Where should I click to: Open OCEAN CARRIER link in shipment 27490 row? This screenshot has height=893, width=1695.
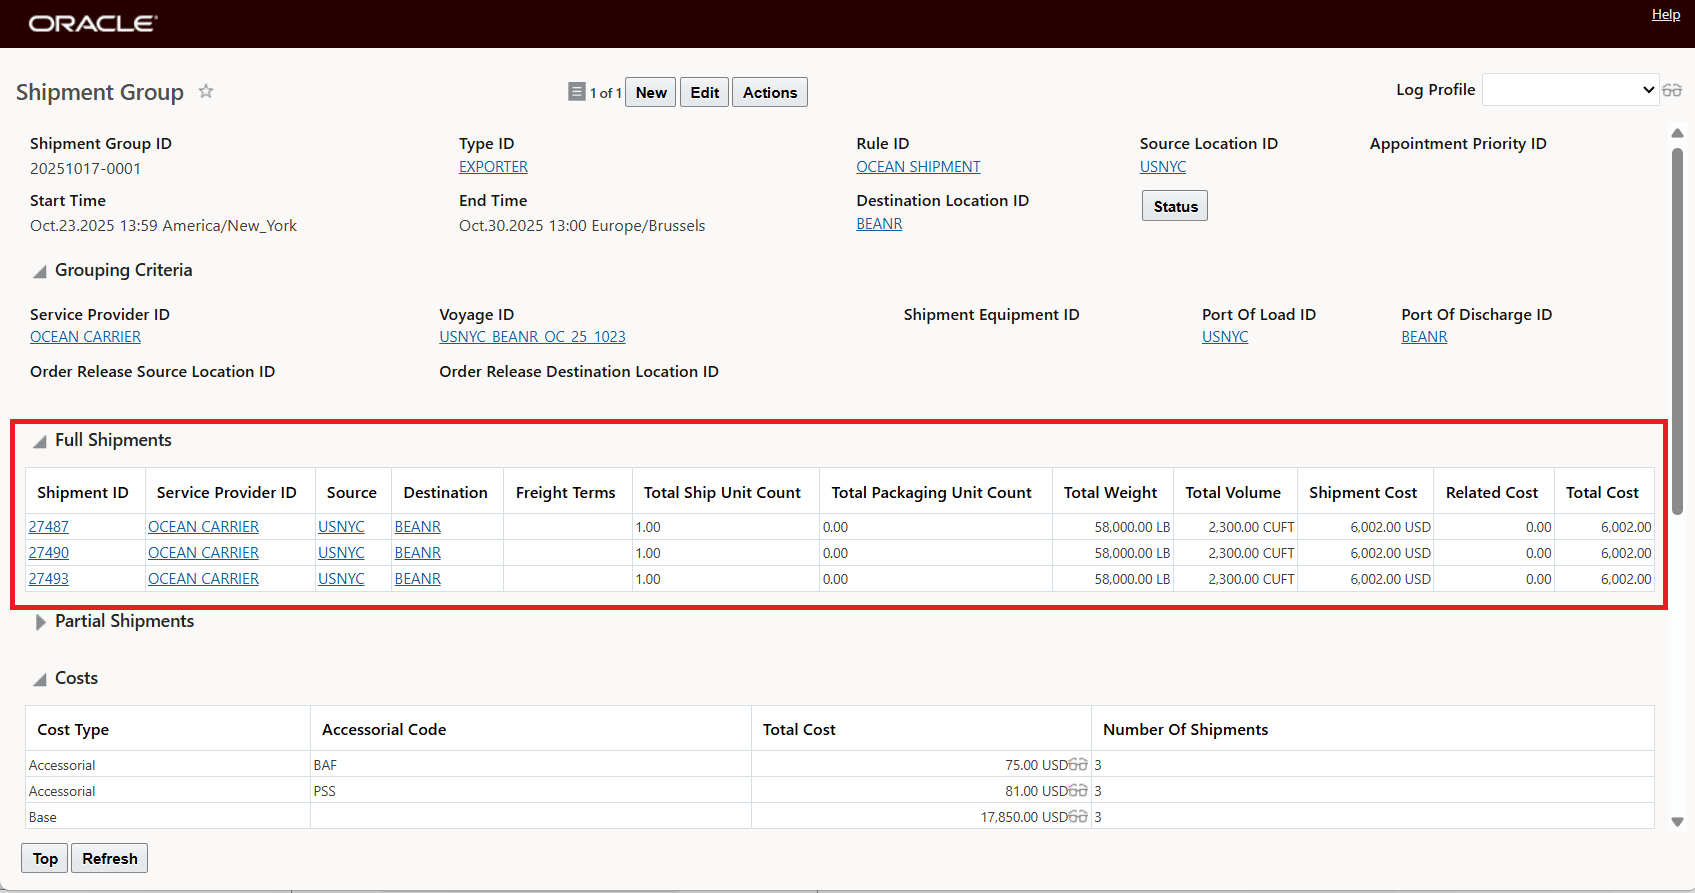203,553
